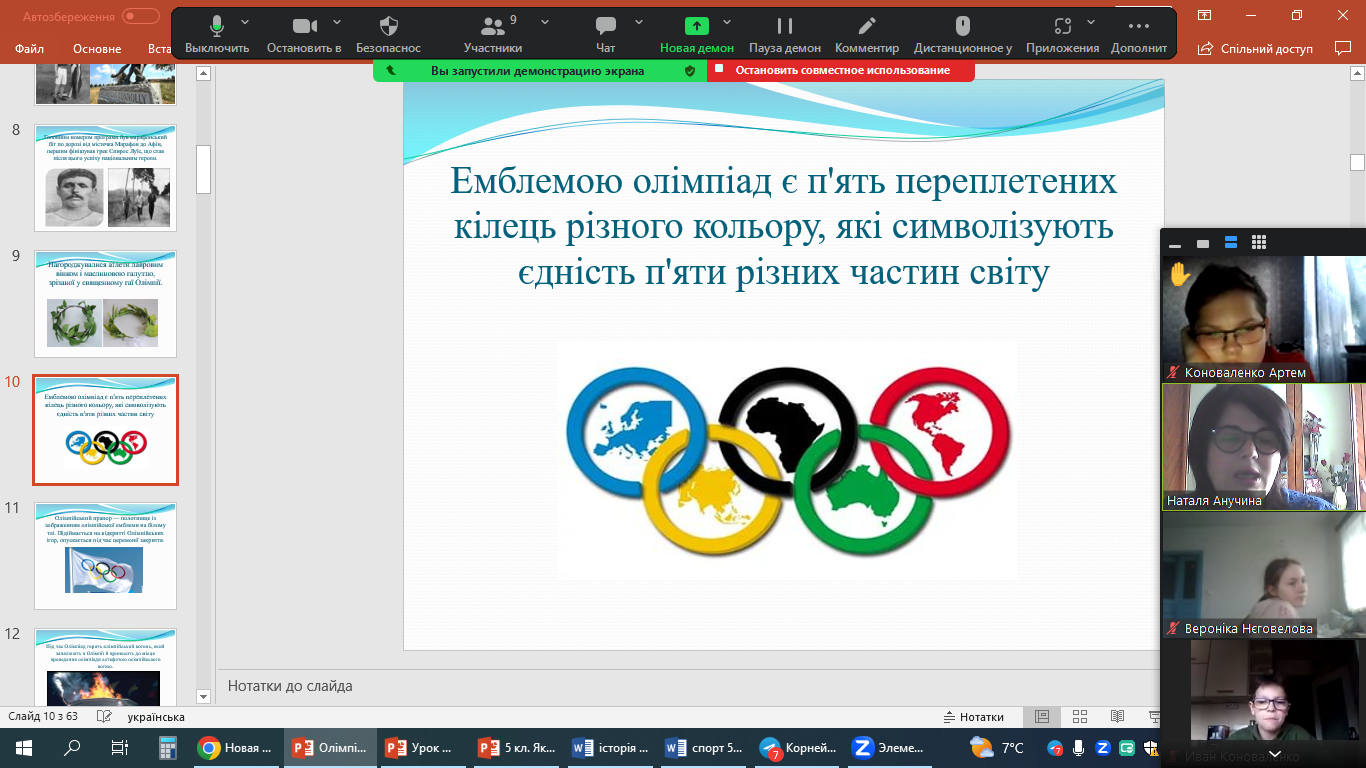Image resolution: width=1366 pixels, height=768 pixels.
Task: Select slide 11 Olympic flag thumbnail
Action: (x=106, y=556)
